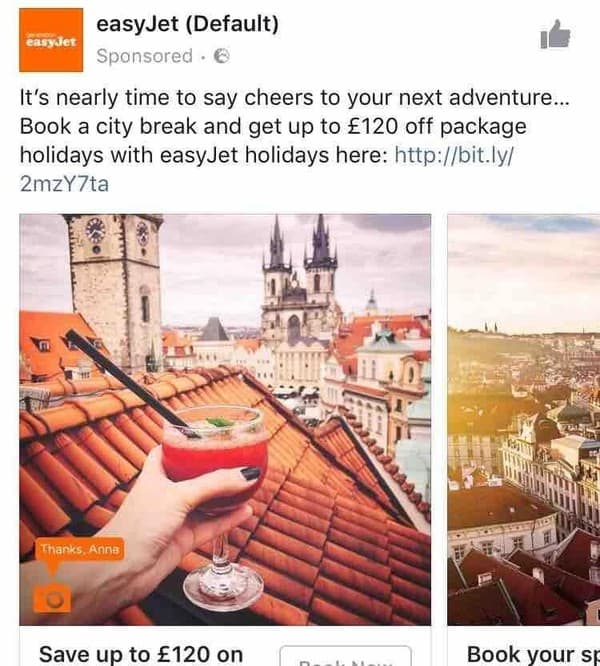The image size is (600, 666).
Task: Follow the http://bit.ly/ link in post
Action: [454, 155]
